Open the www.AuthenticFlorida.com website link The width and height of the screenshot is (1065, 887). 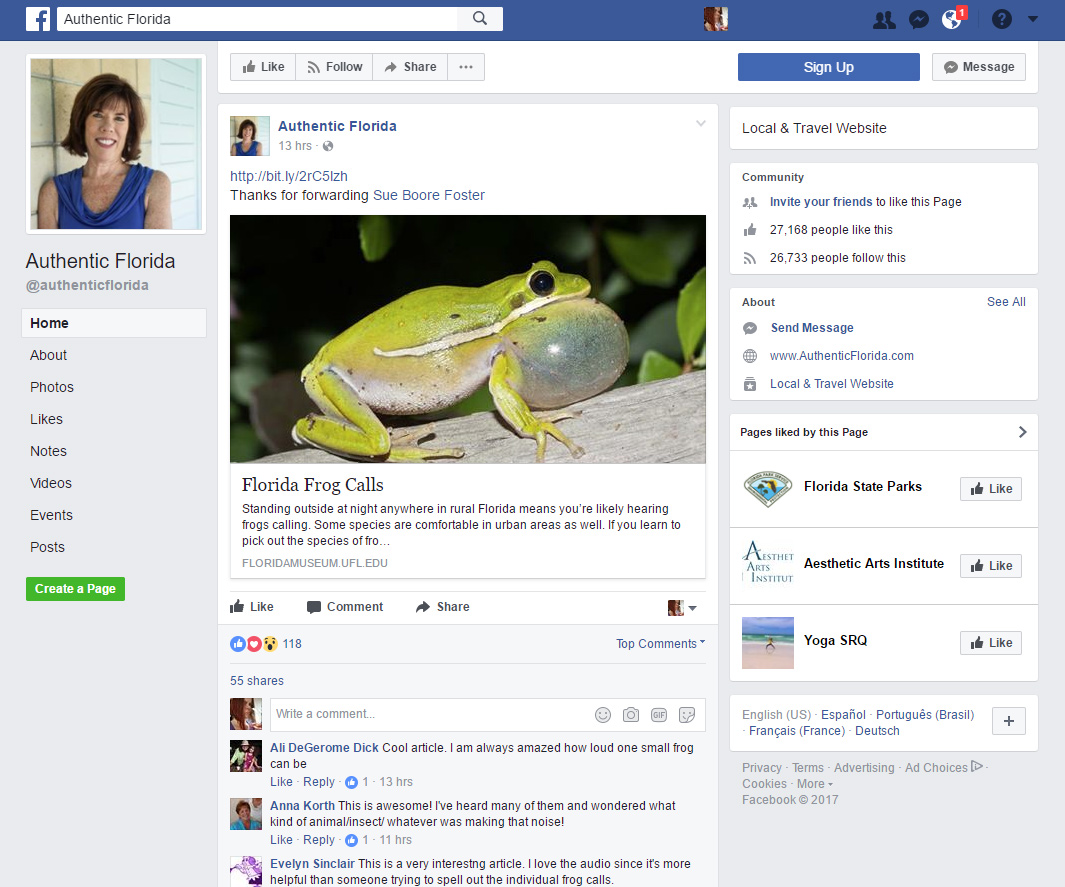[x=842, y=356]
